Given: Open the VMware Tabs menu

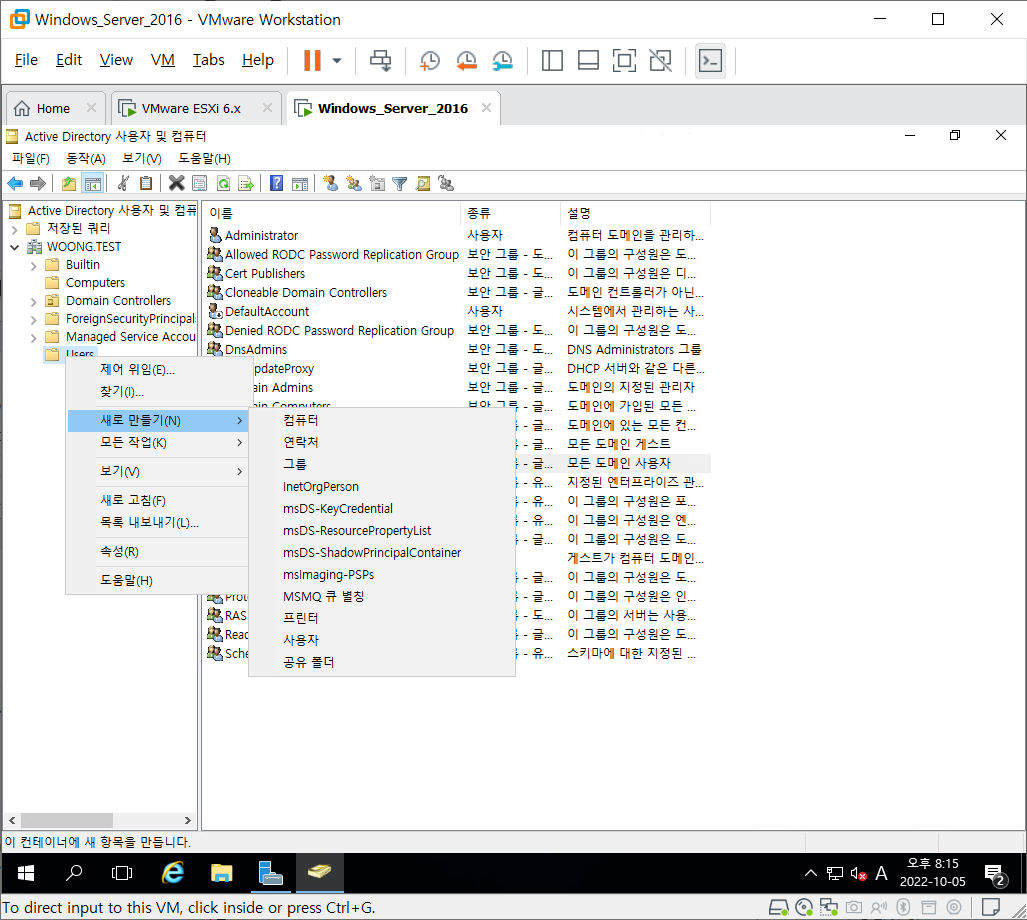Looking at the screenshot, I should tap(208, 60).
